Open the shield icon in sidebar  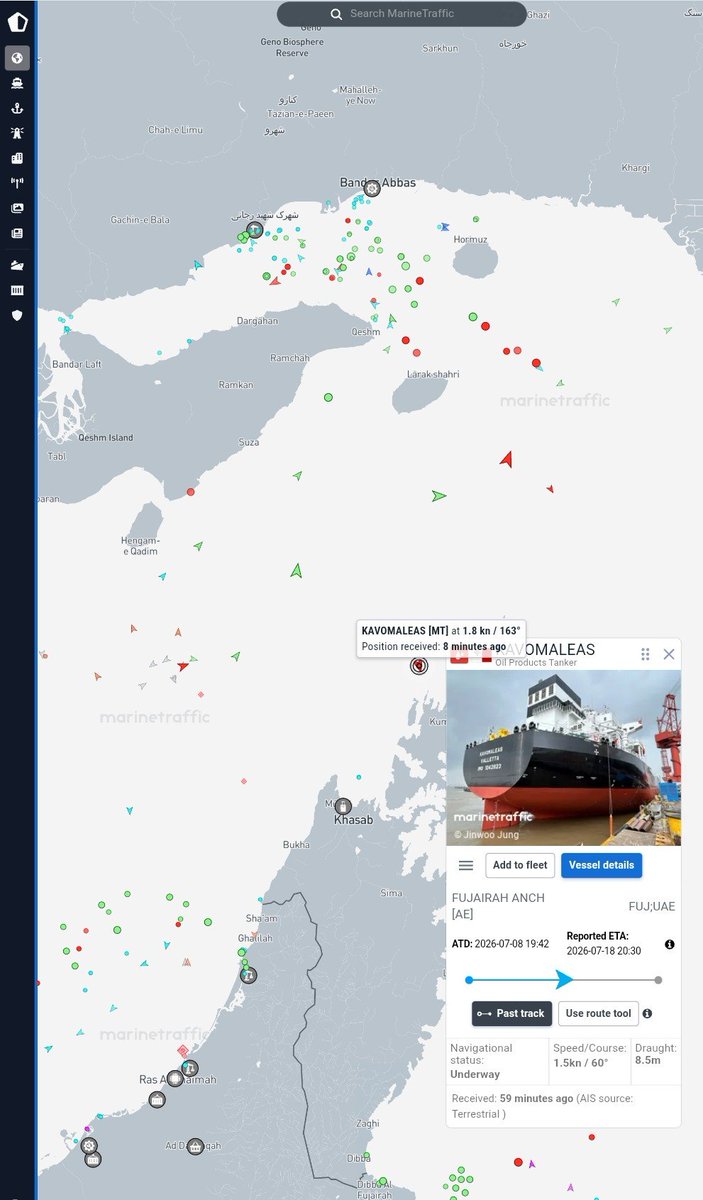pyautogui.click(x=17, y=315)
